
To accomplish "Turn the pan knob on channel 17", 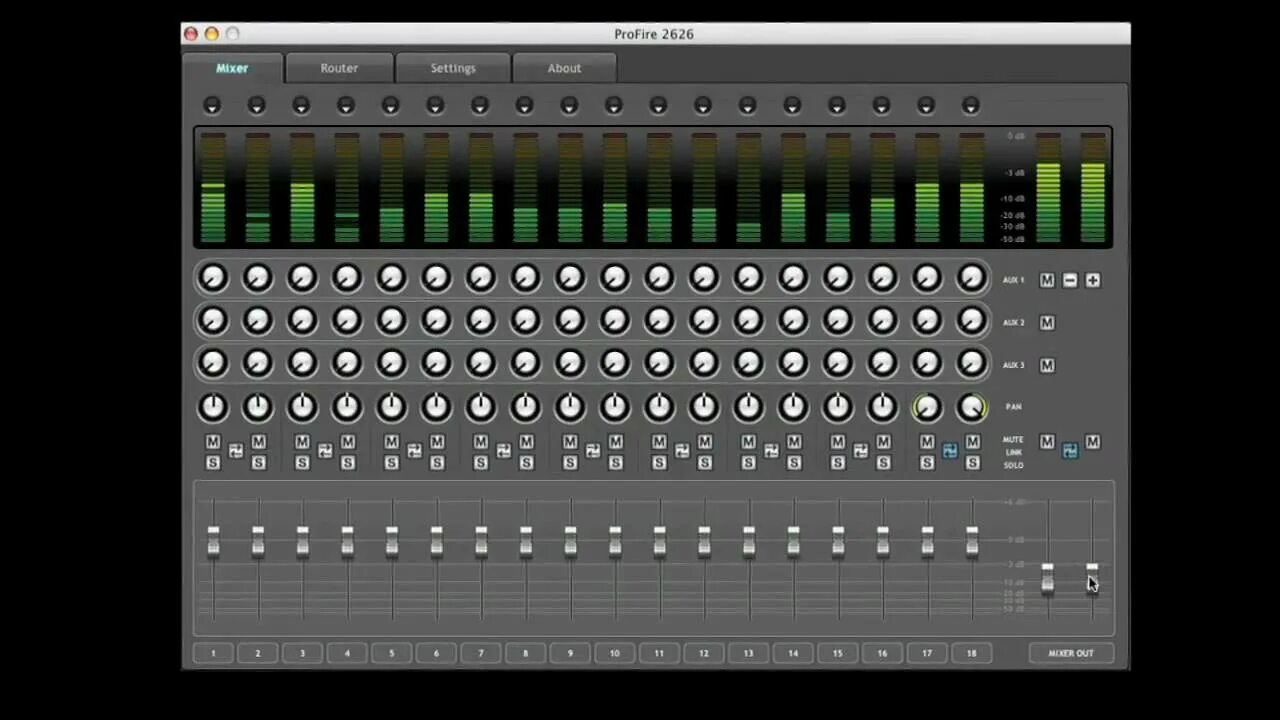I will click(926, 406).
